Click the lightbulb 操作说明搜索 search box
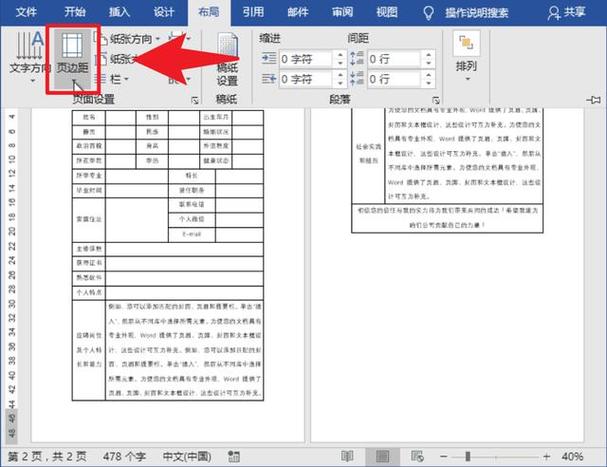607x467 pixels. 466,13
